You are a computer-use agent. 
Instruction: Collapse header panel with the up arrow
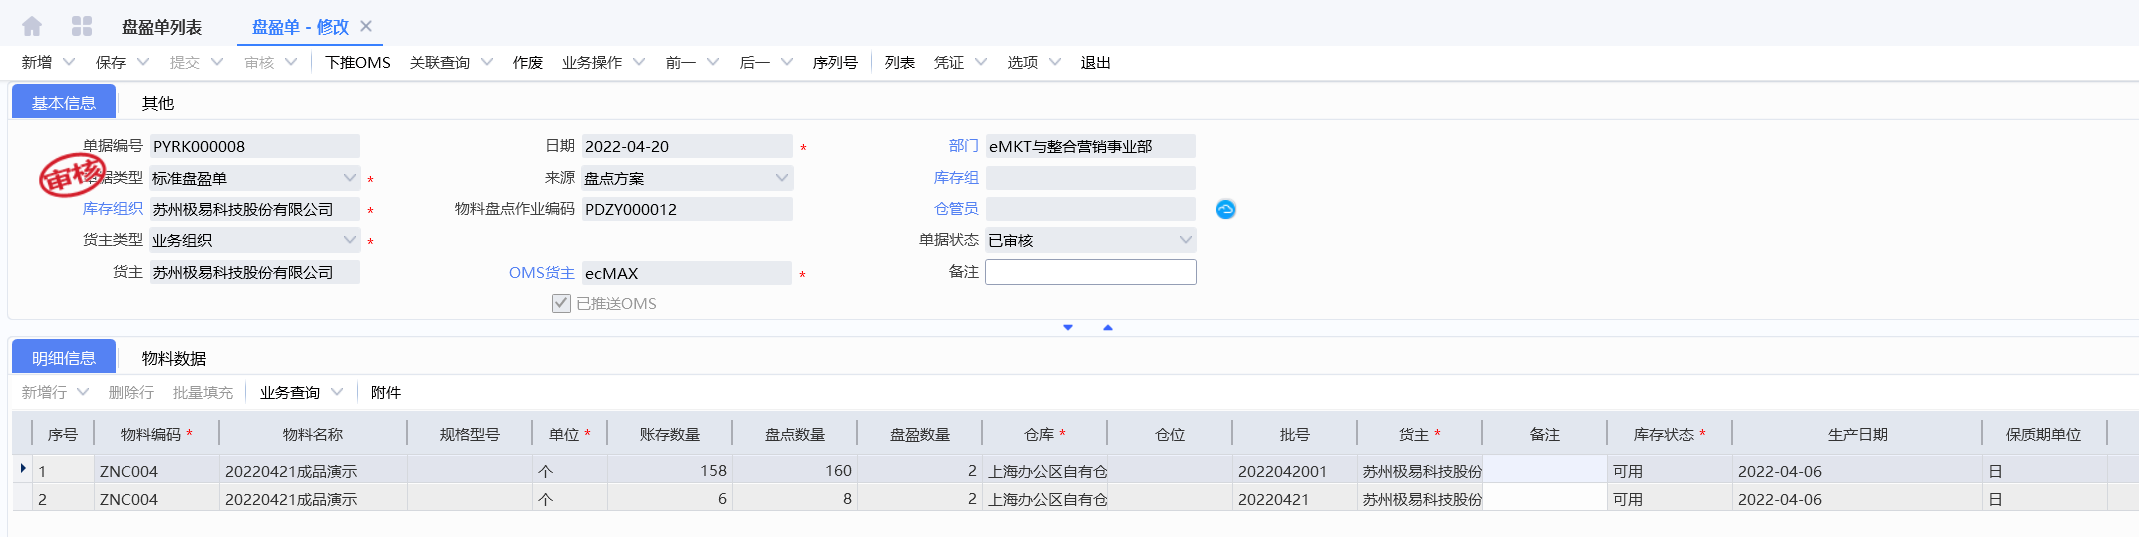point(1108,327)
